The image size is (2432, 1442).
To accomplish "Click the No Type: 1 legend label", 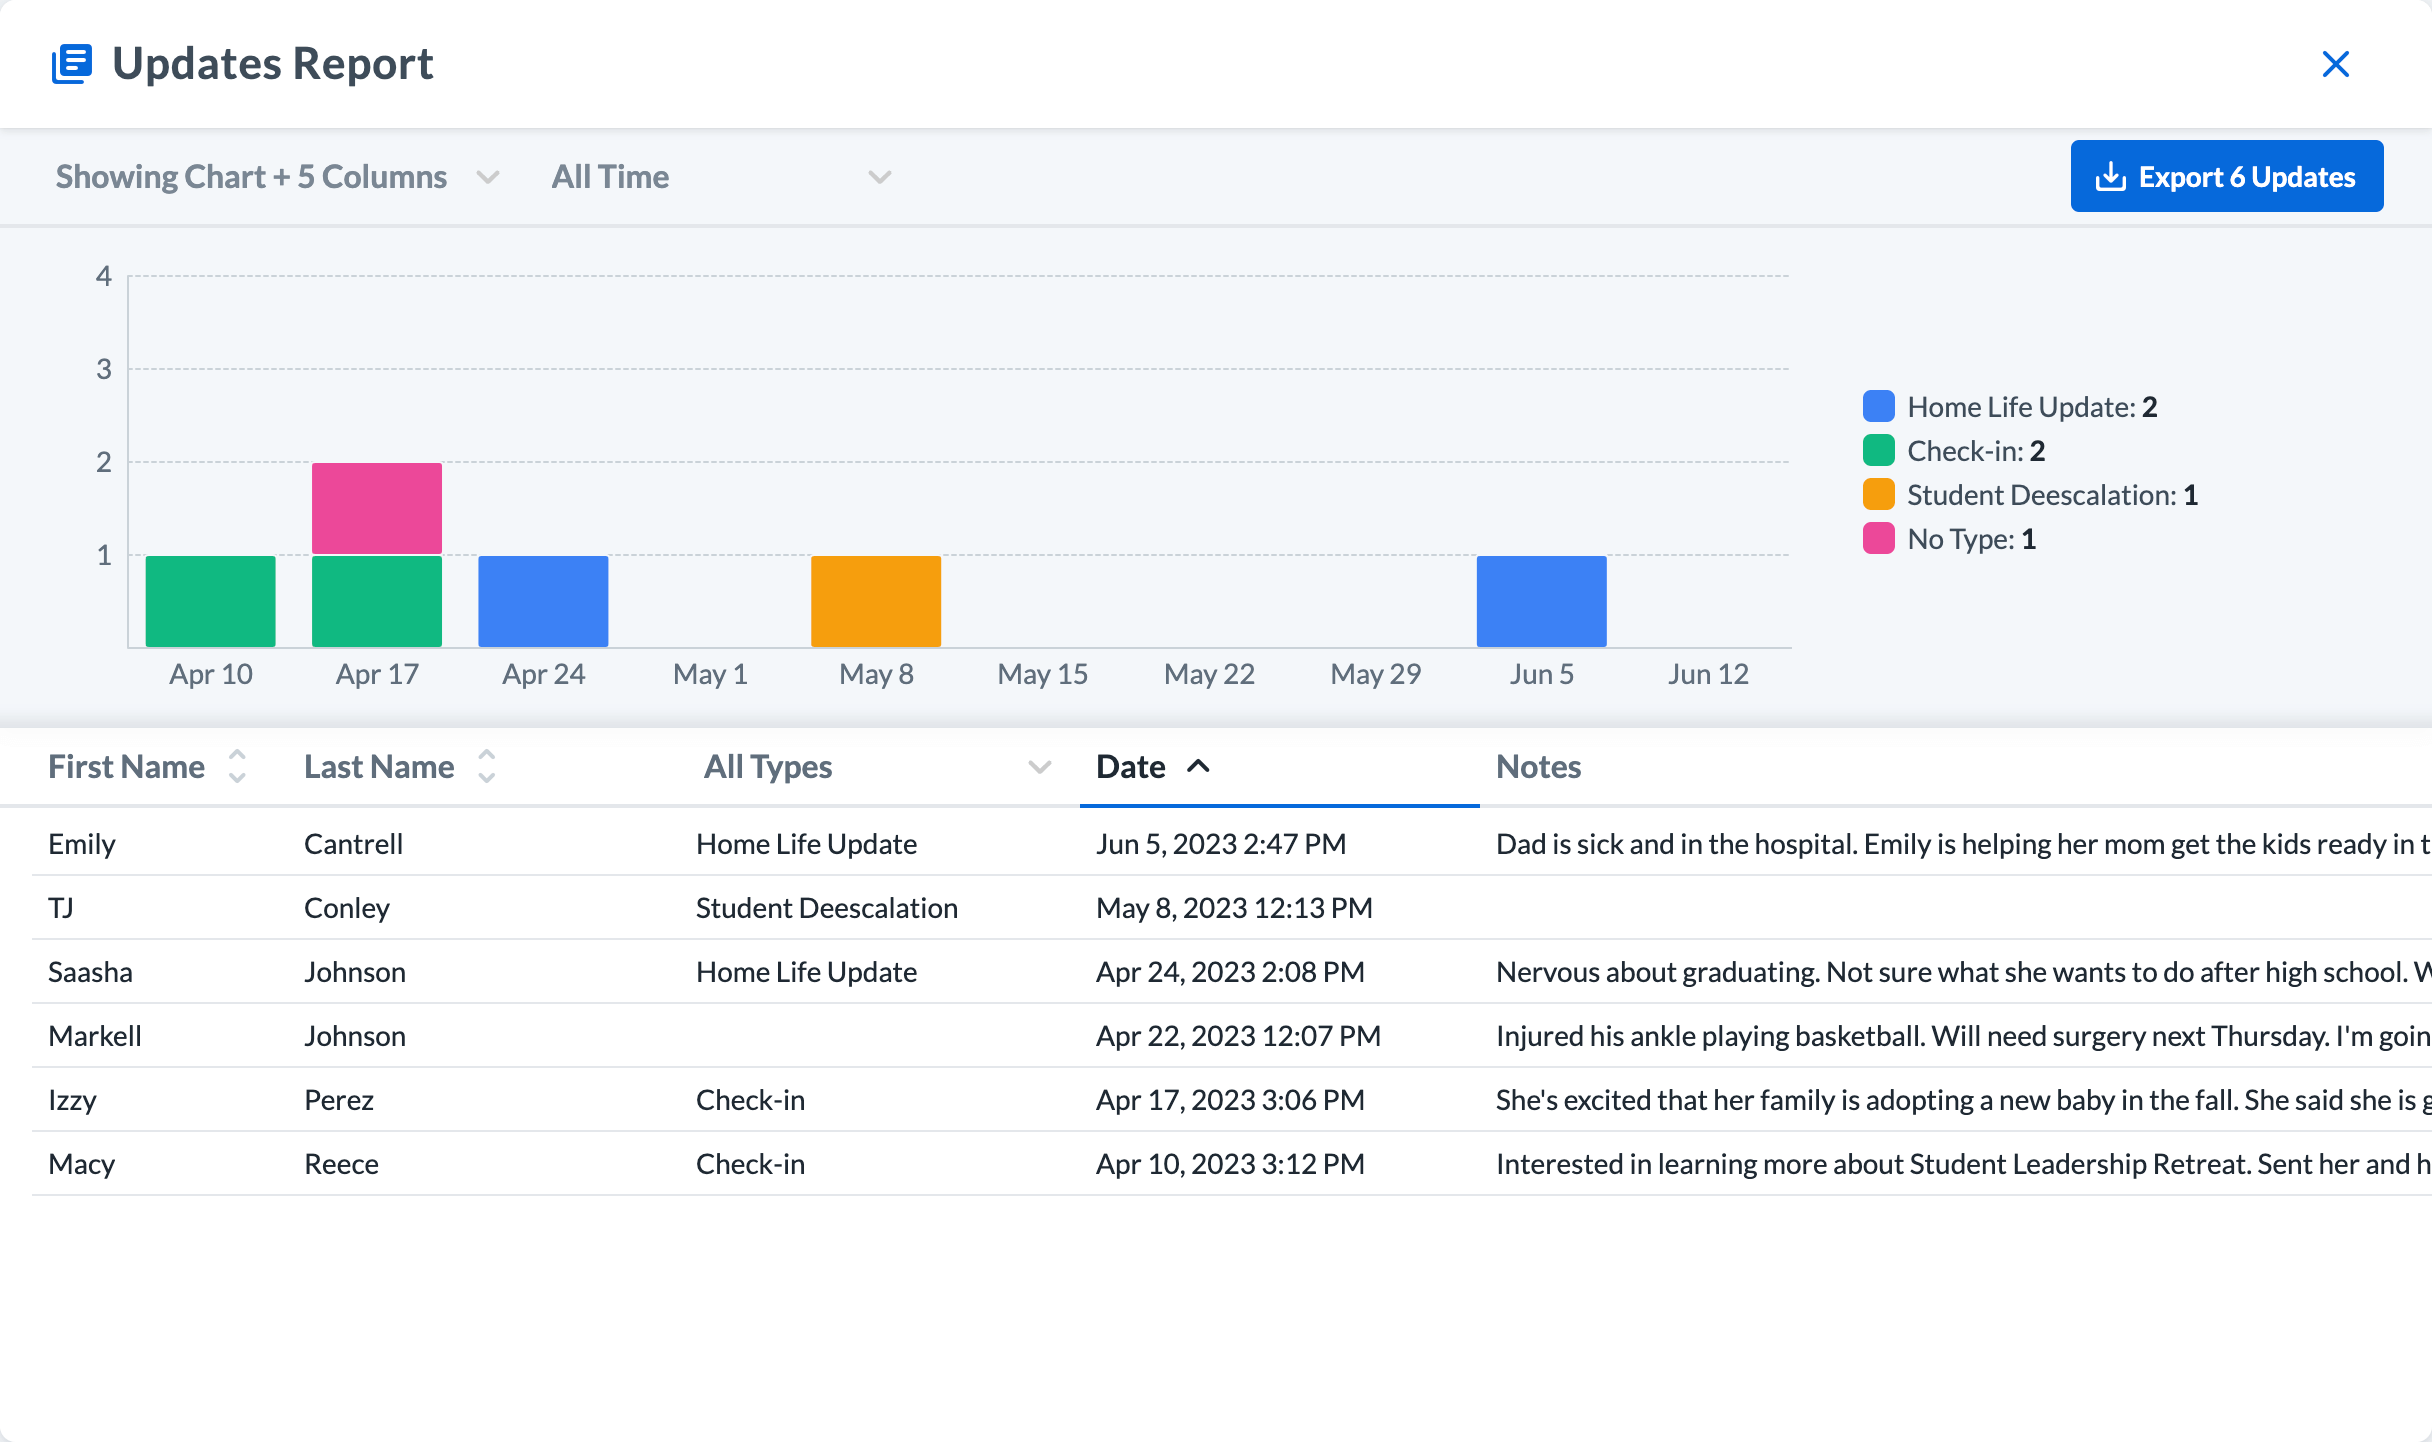I will point(1971,538).
